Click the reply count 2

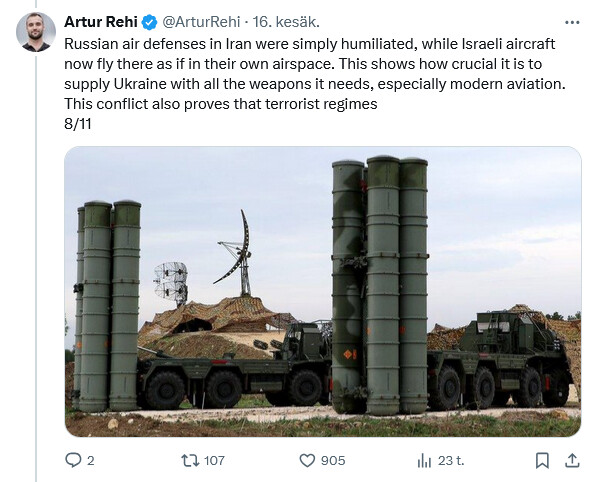[x=90, y=461]
